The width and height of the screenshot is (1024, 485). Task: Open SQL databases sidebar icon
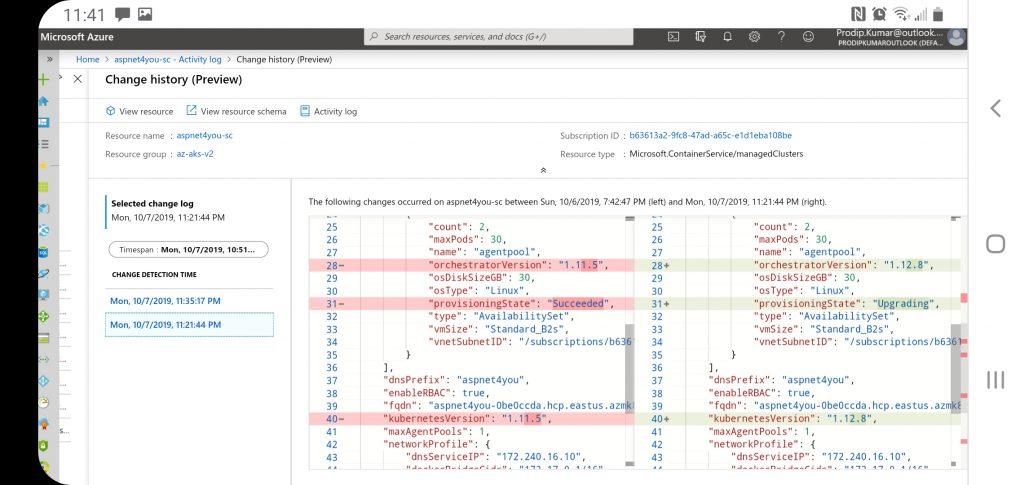44,252
